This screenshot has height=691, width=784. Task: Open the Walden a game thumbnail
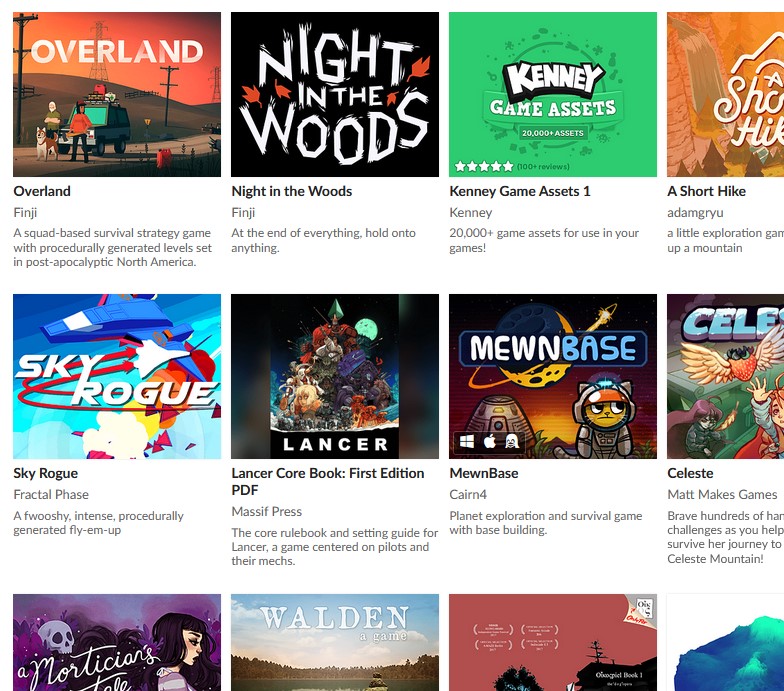pos(335,642)
